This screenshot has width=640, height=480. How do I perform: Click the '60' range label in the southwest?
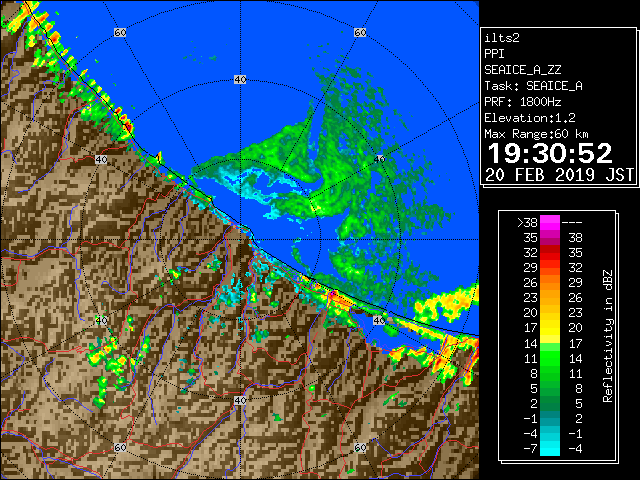pyautogui.click(x=120, y=448)
